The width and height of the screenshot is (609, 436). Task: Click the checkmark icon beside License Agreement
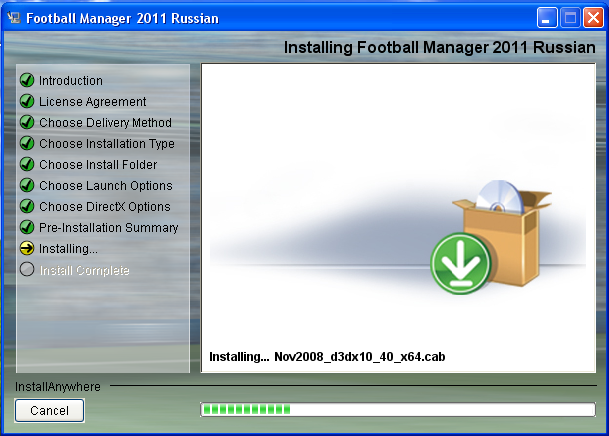point(27,101)
